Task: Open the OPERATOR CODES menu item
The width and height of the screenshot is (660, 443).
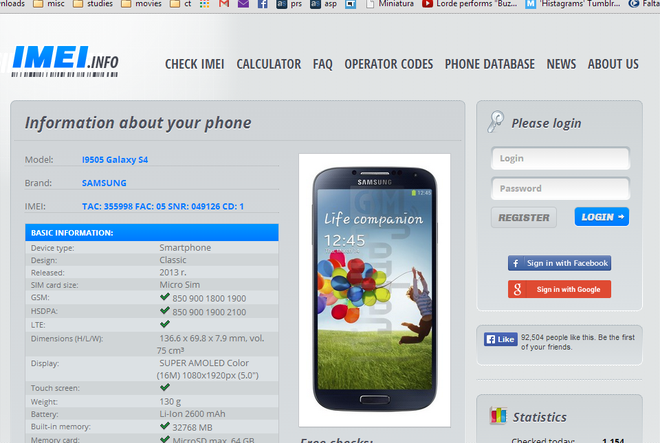Action: tap(389, 64)
